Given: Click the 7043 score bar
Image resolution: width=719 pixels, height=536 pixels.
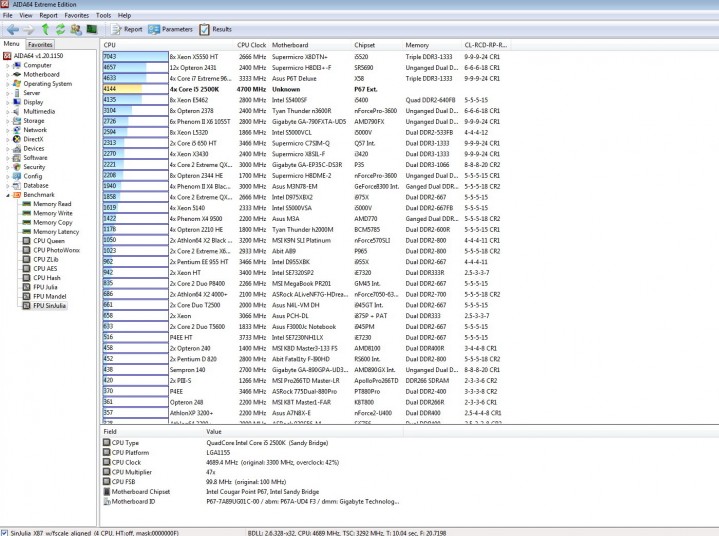Looking at the screenshot, I should tap(136, 57).
